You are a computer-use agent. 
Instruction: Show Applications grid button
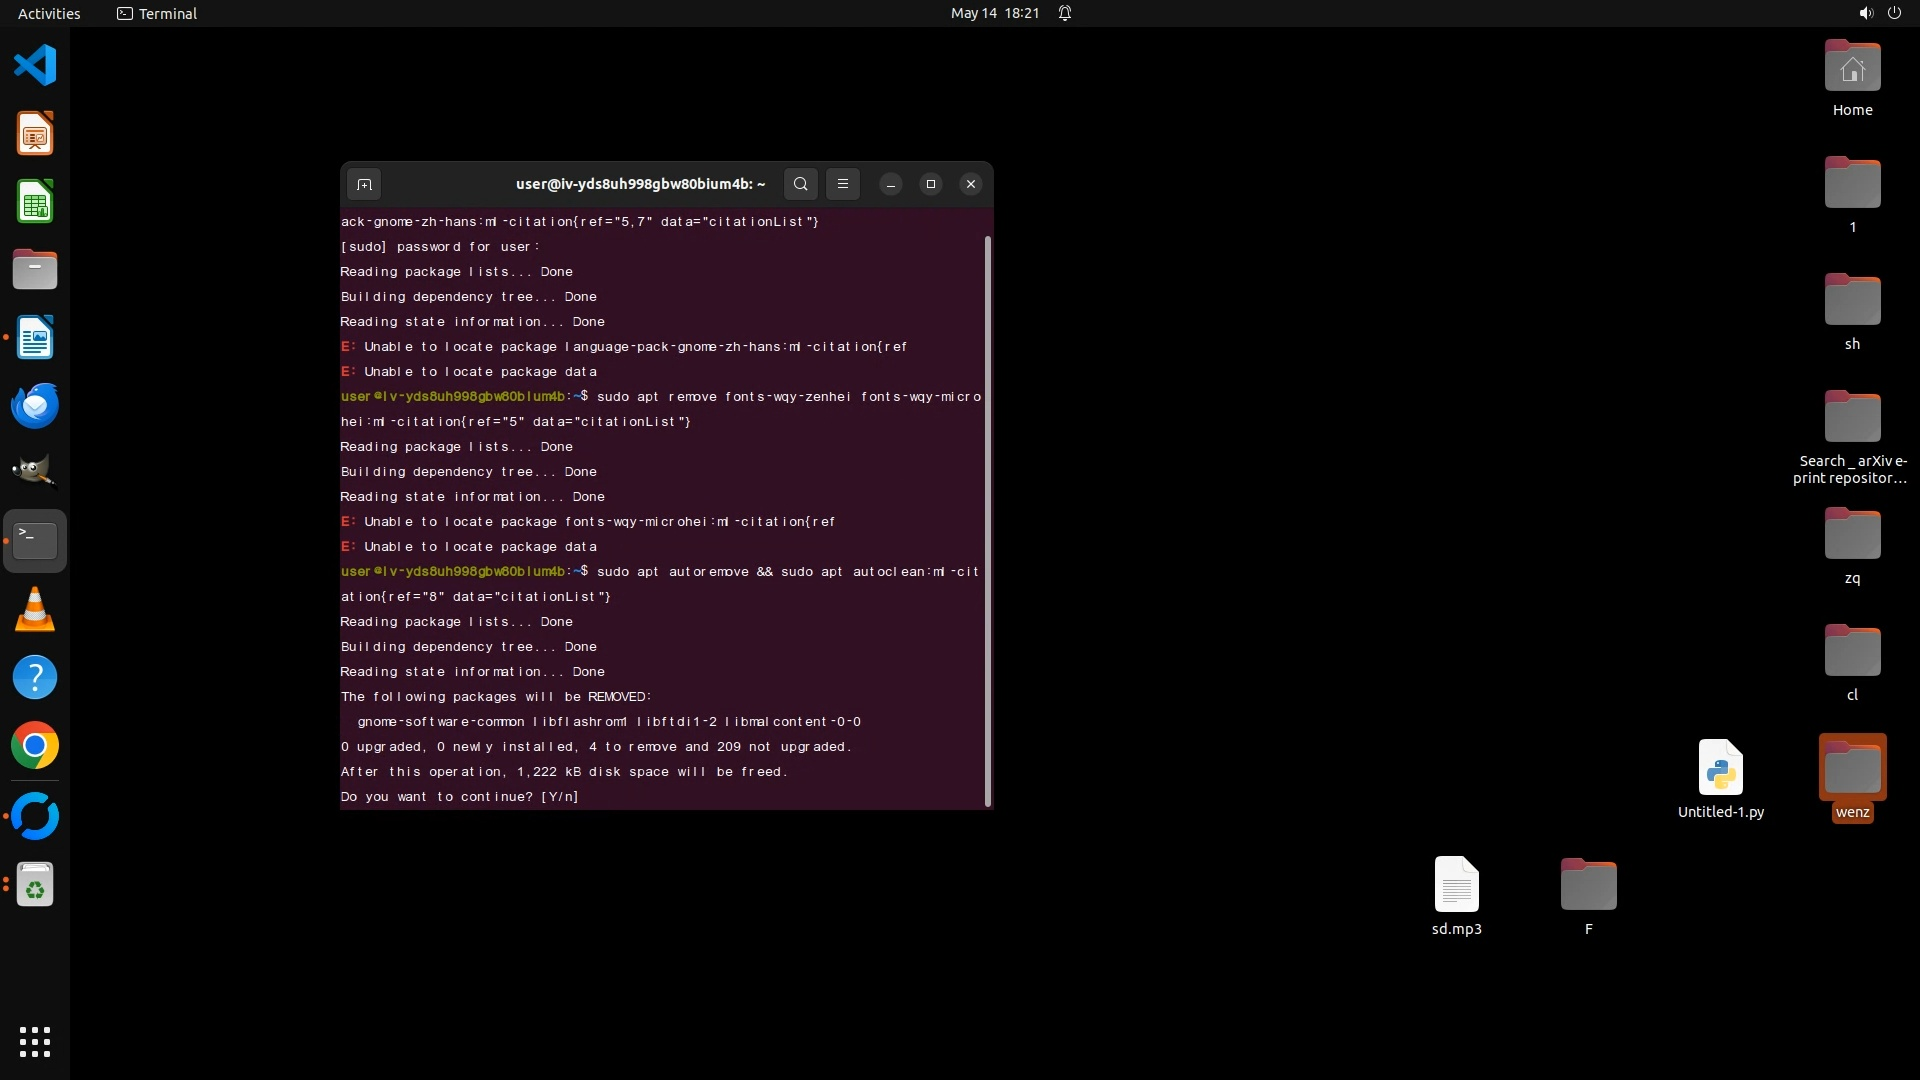[x=35, y=1042]
